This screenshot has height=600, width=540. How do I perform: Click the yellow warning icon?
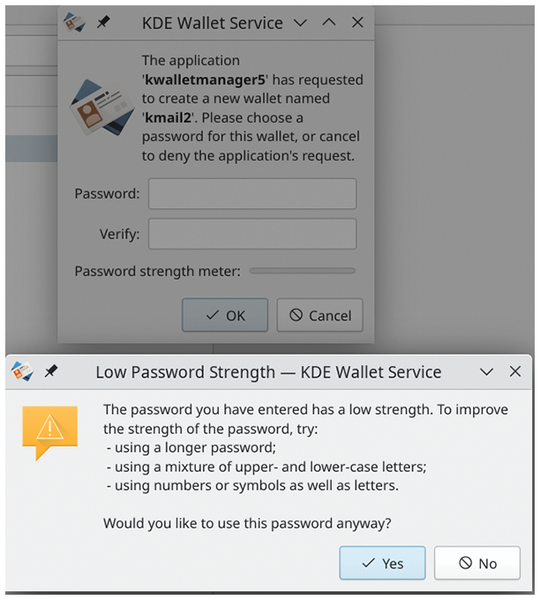(x=50, y=432)
